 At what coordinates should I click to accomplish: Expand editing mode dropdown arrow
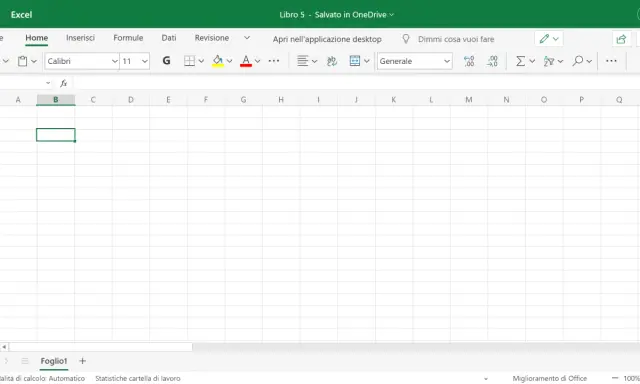pyautogui.click(x=556, y=39)
